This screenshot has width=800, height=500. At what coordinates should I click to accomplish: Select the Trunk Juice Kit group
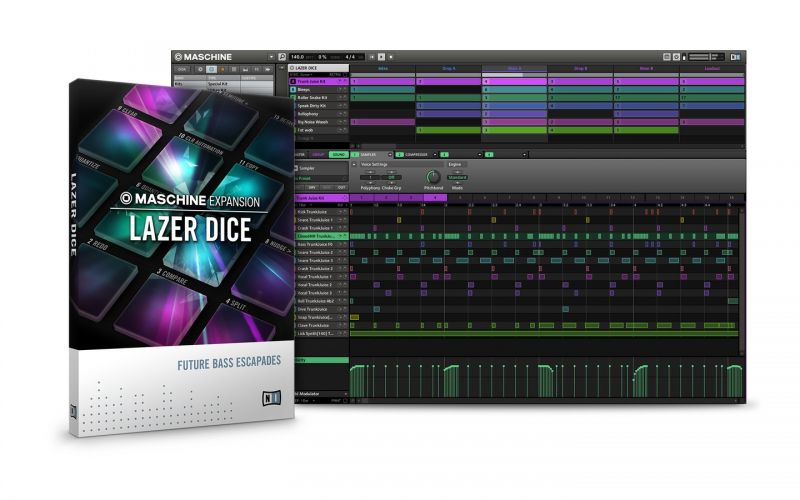[x=319, y=82]
